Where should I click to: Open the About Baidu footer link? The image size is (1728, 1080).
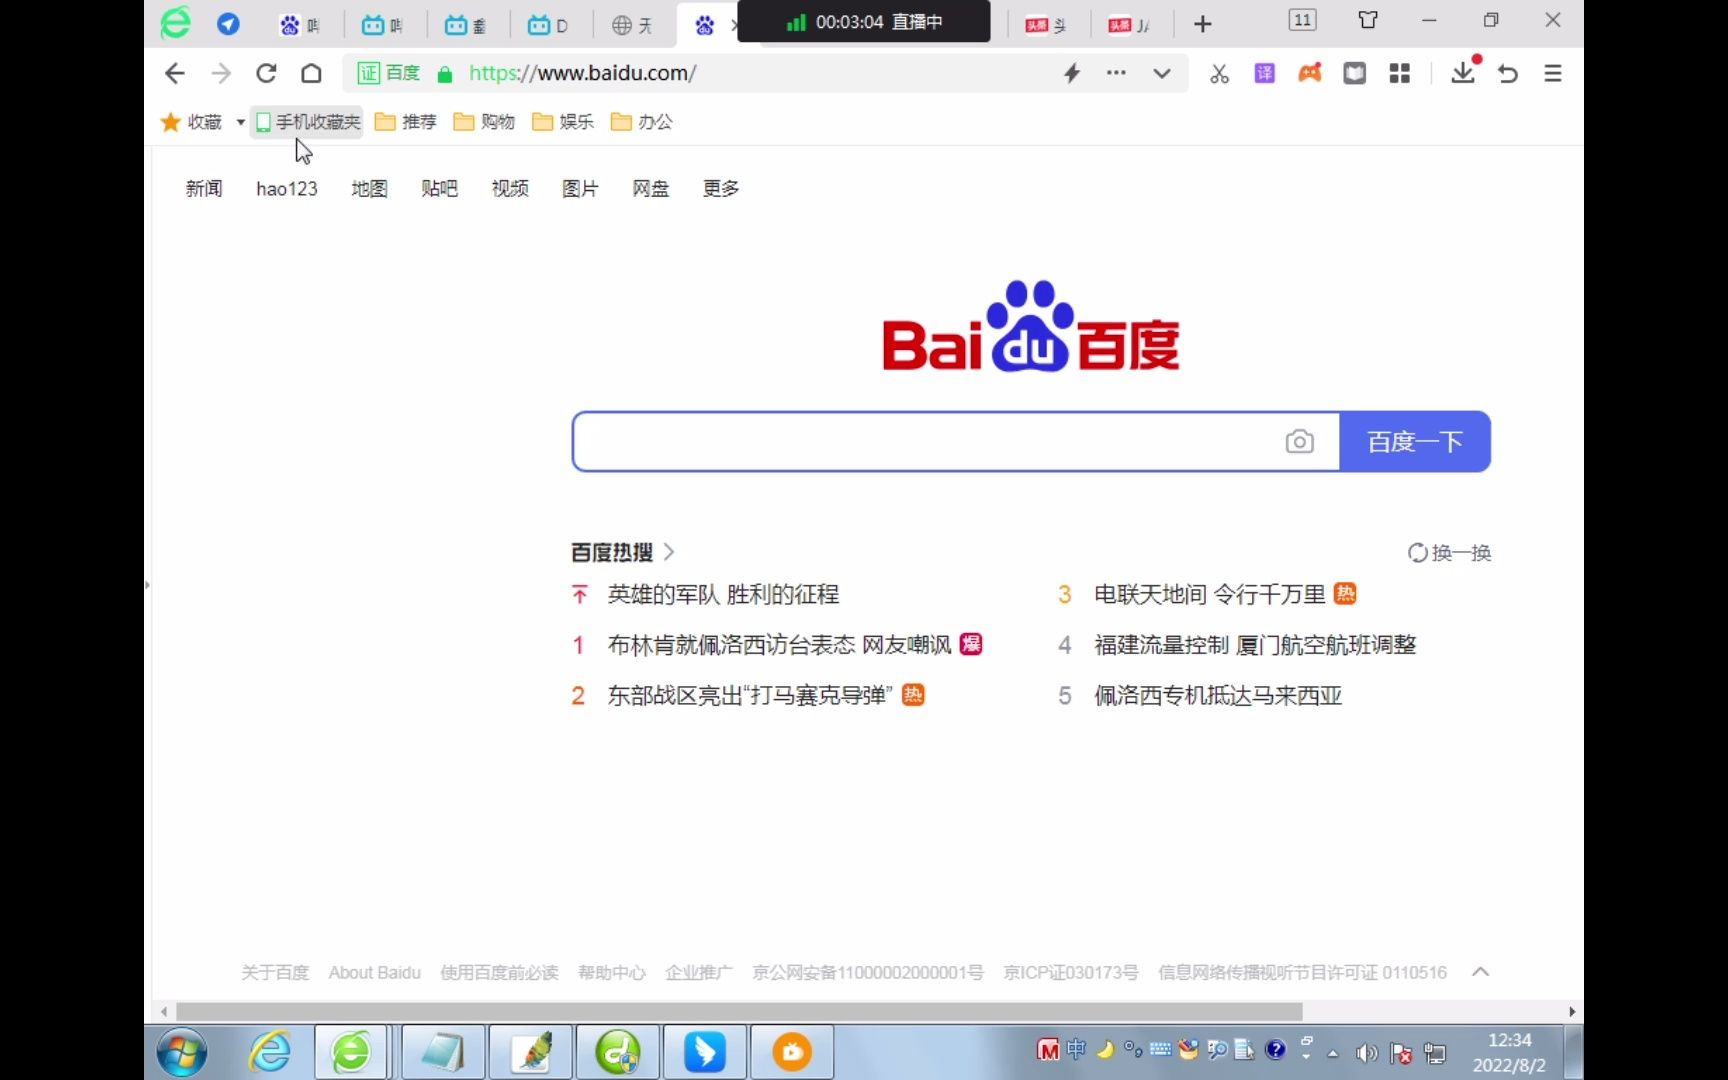[x=375, y=972]
